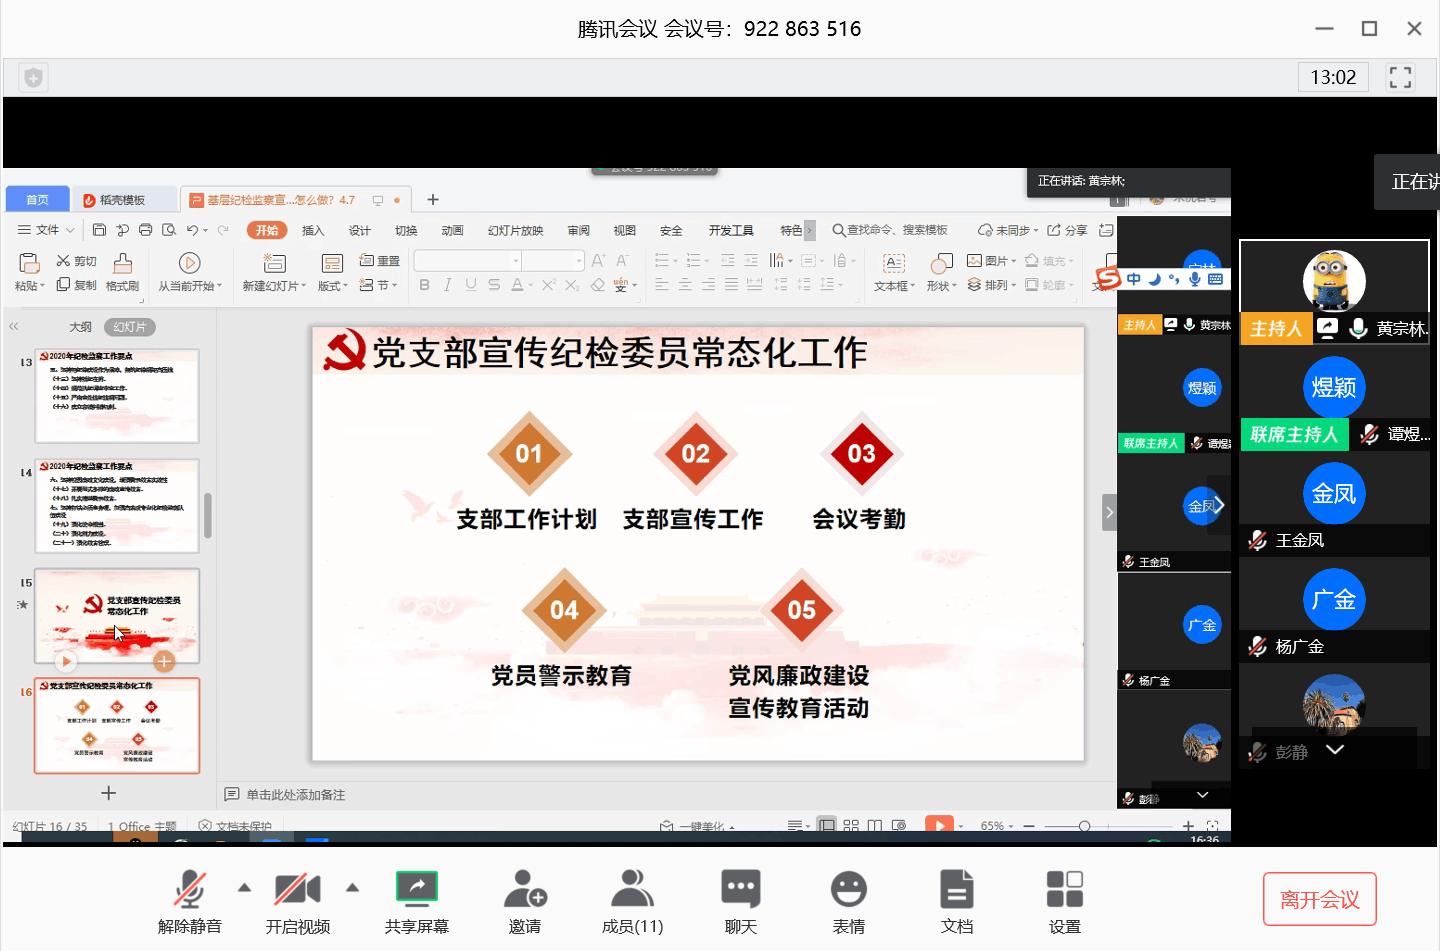Unmute the microphone (解除静音)
The width and height of the screenshot is (1440, 951).
[x=190, y=889]
